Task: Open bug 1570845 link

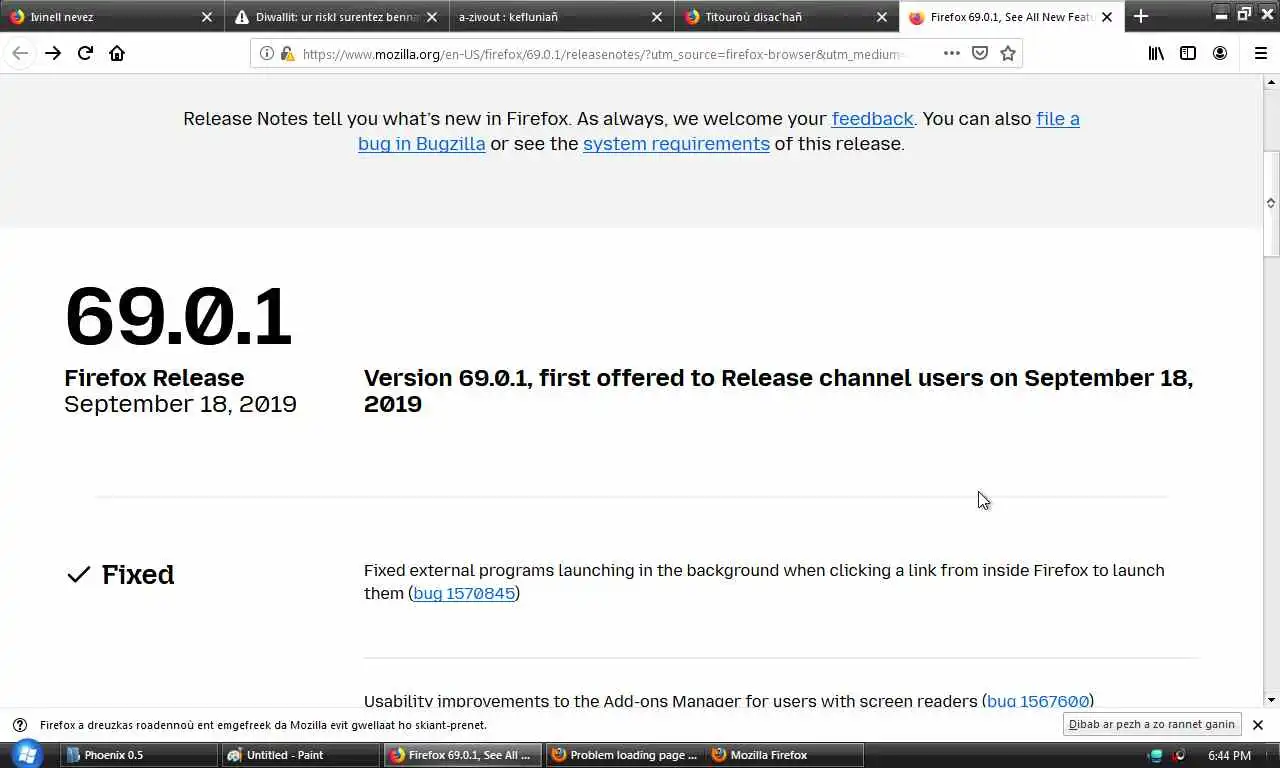Action: pyautogui.click(x=464, y=594)
